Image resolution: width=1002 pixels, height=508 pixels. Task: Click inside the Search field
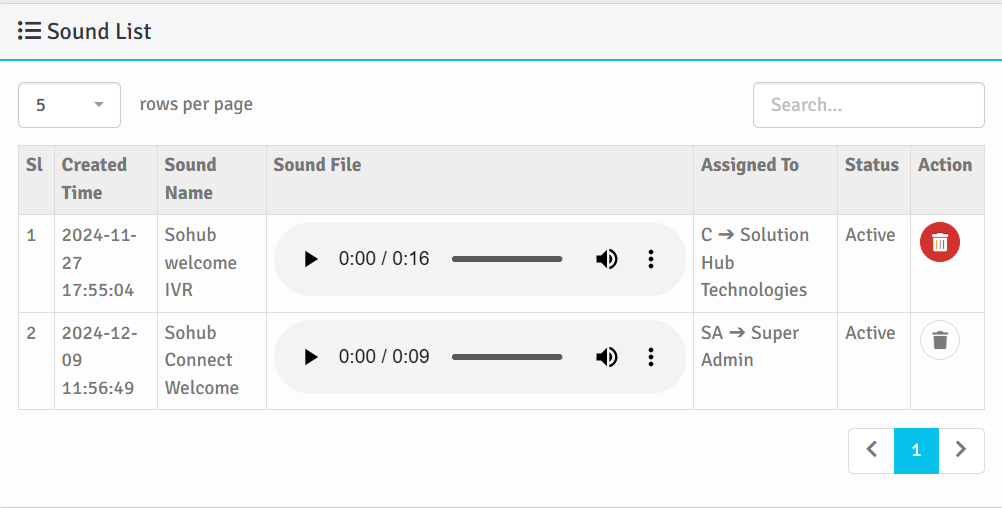tap(868, 105)
